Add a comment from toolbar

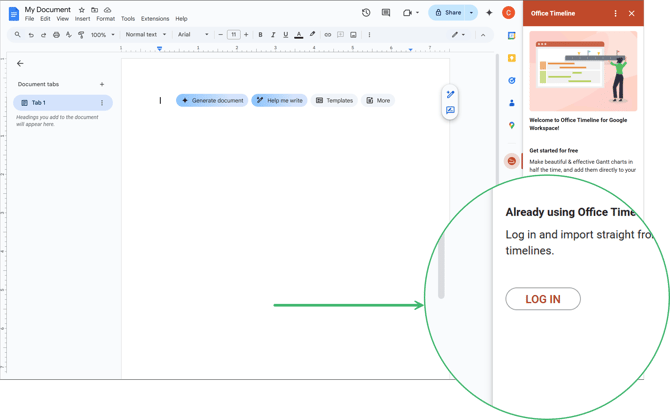pyautogui.click(x=341, y=35)
